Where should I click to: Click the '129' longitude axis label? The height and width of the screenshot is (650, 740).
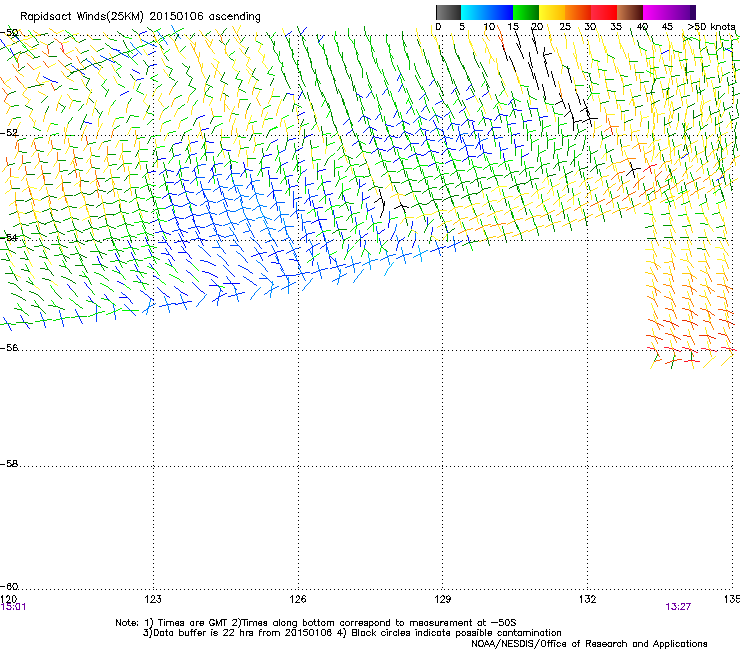[x=443, y=599]
